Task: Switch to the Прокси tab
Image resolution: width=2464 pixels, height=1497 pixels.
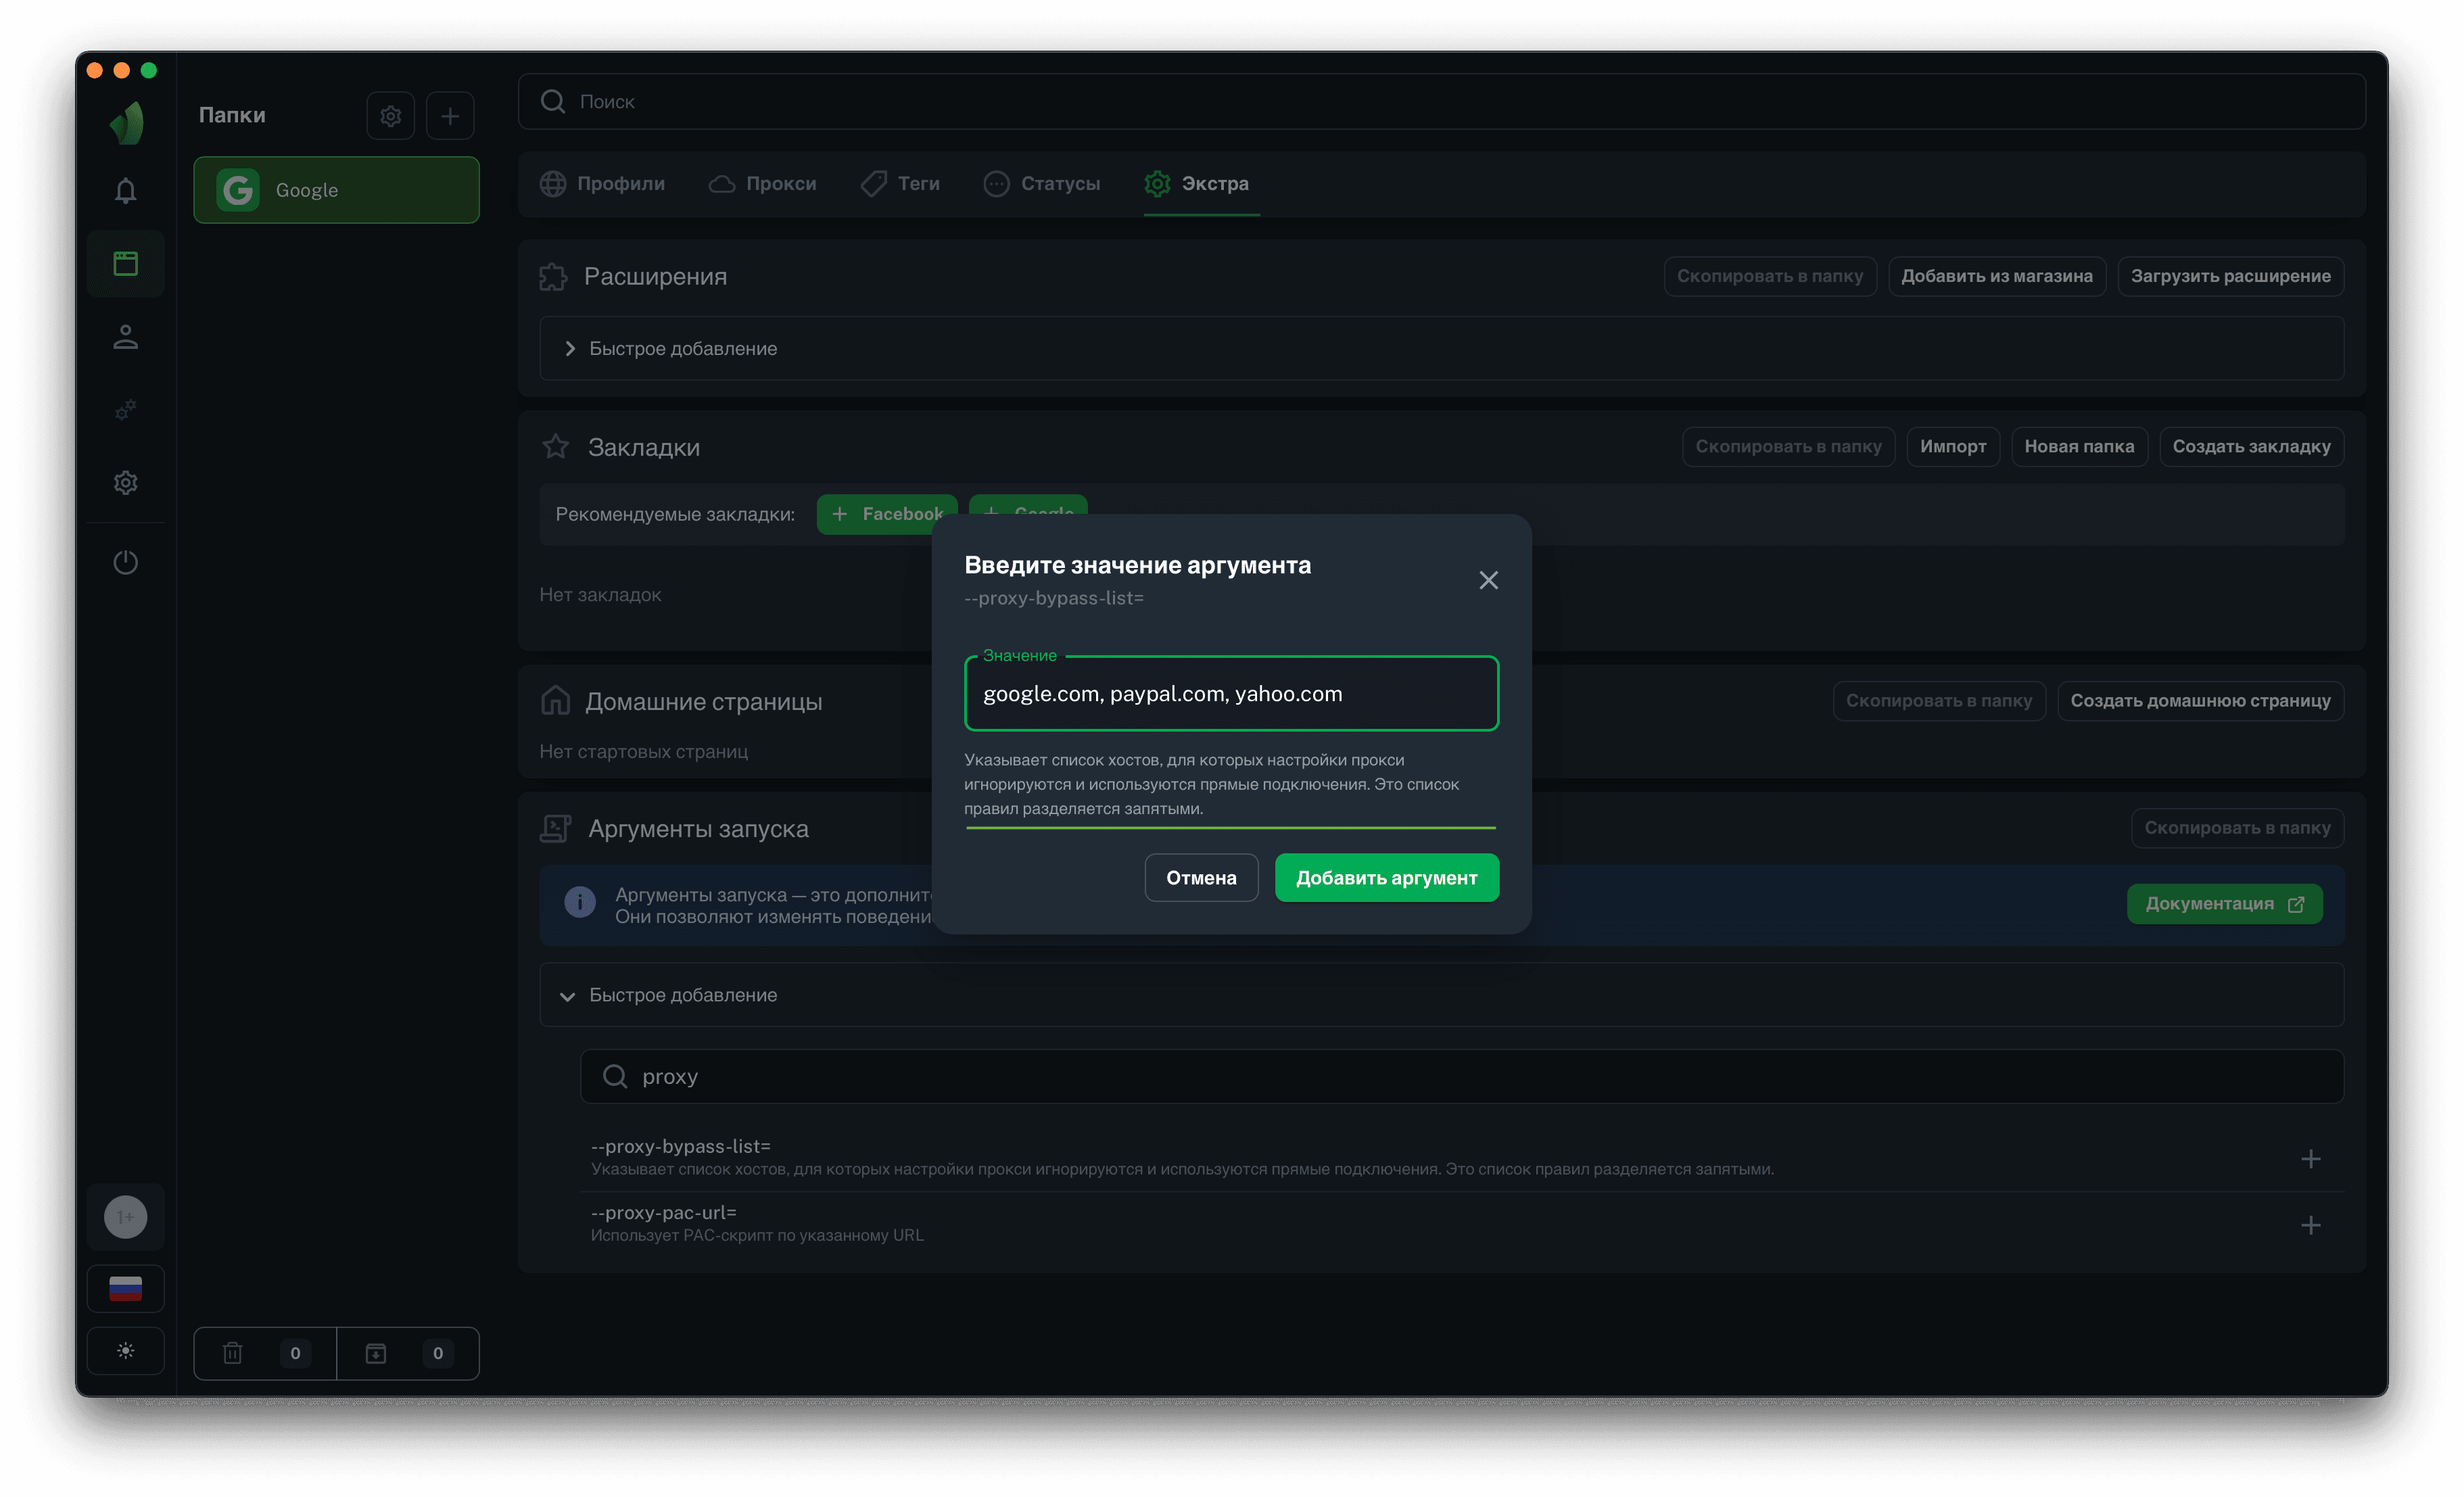Action: coord(762,184)
